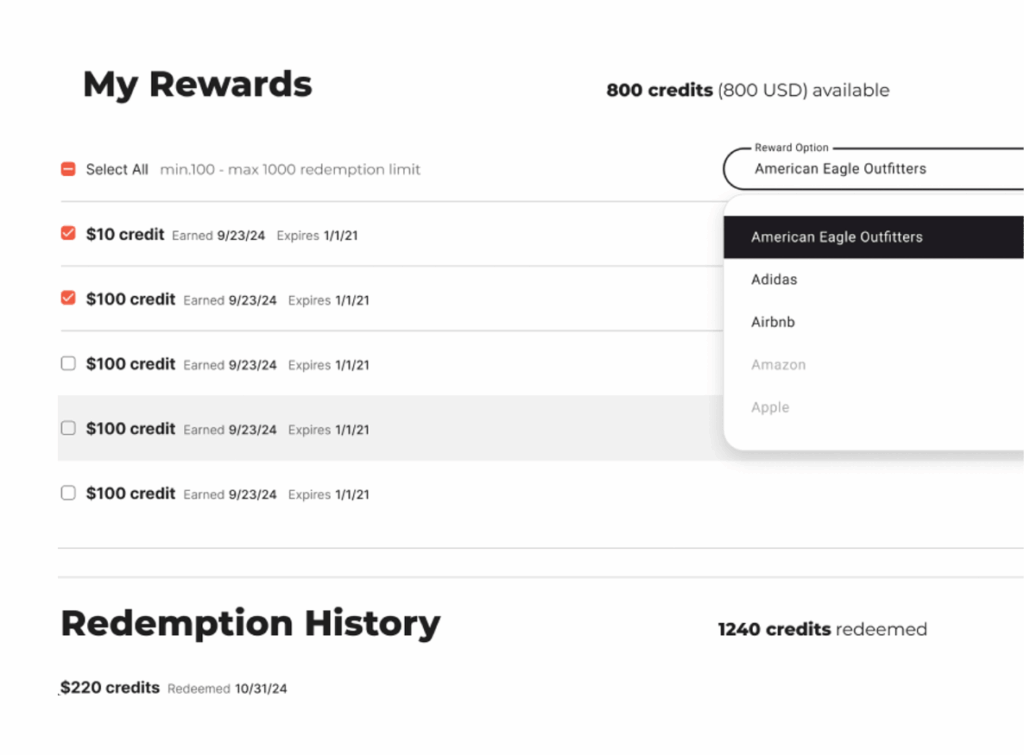The image size is (1024, 755).
Task: Toggle the Select All checkbox
Action: coord(68,169)
